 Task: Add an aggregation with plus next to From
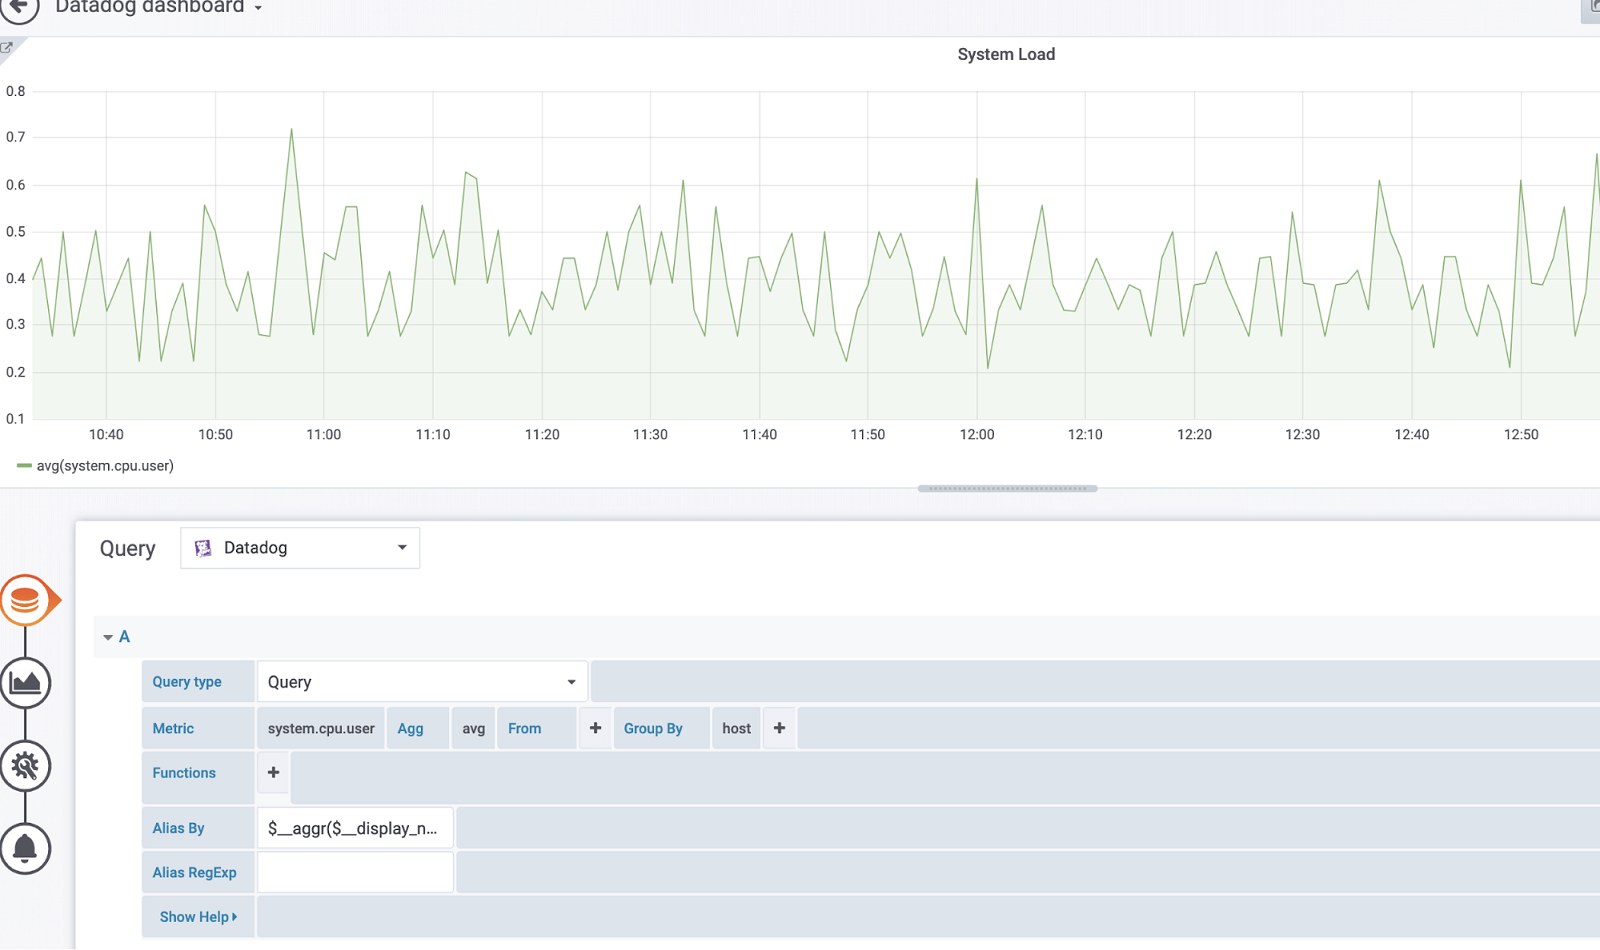point(595,727)
